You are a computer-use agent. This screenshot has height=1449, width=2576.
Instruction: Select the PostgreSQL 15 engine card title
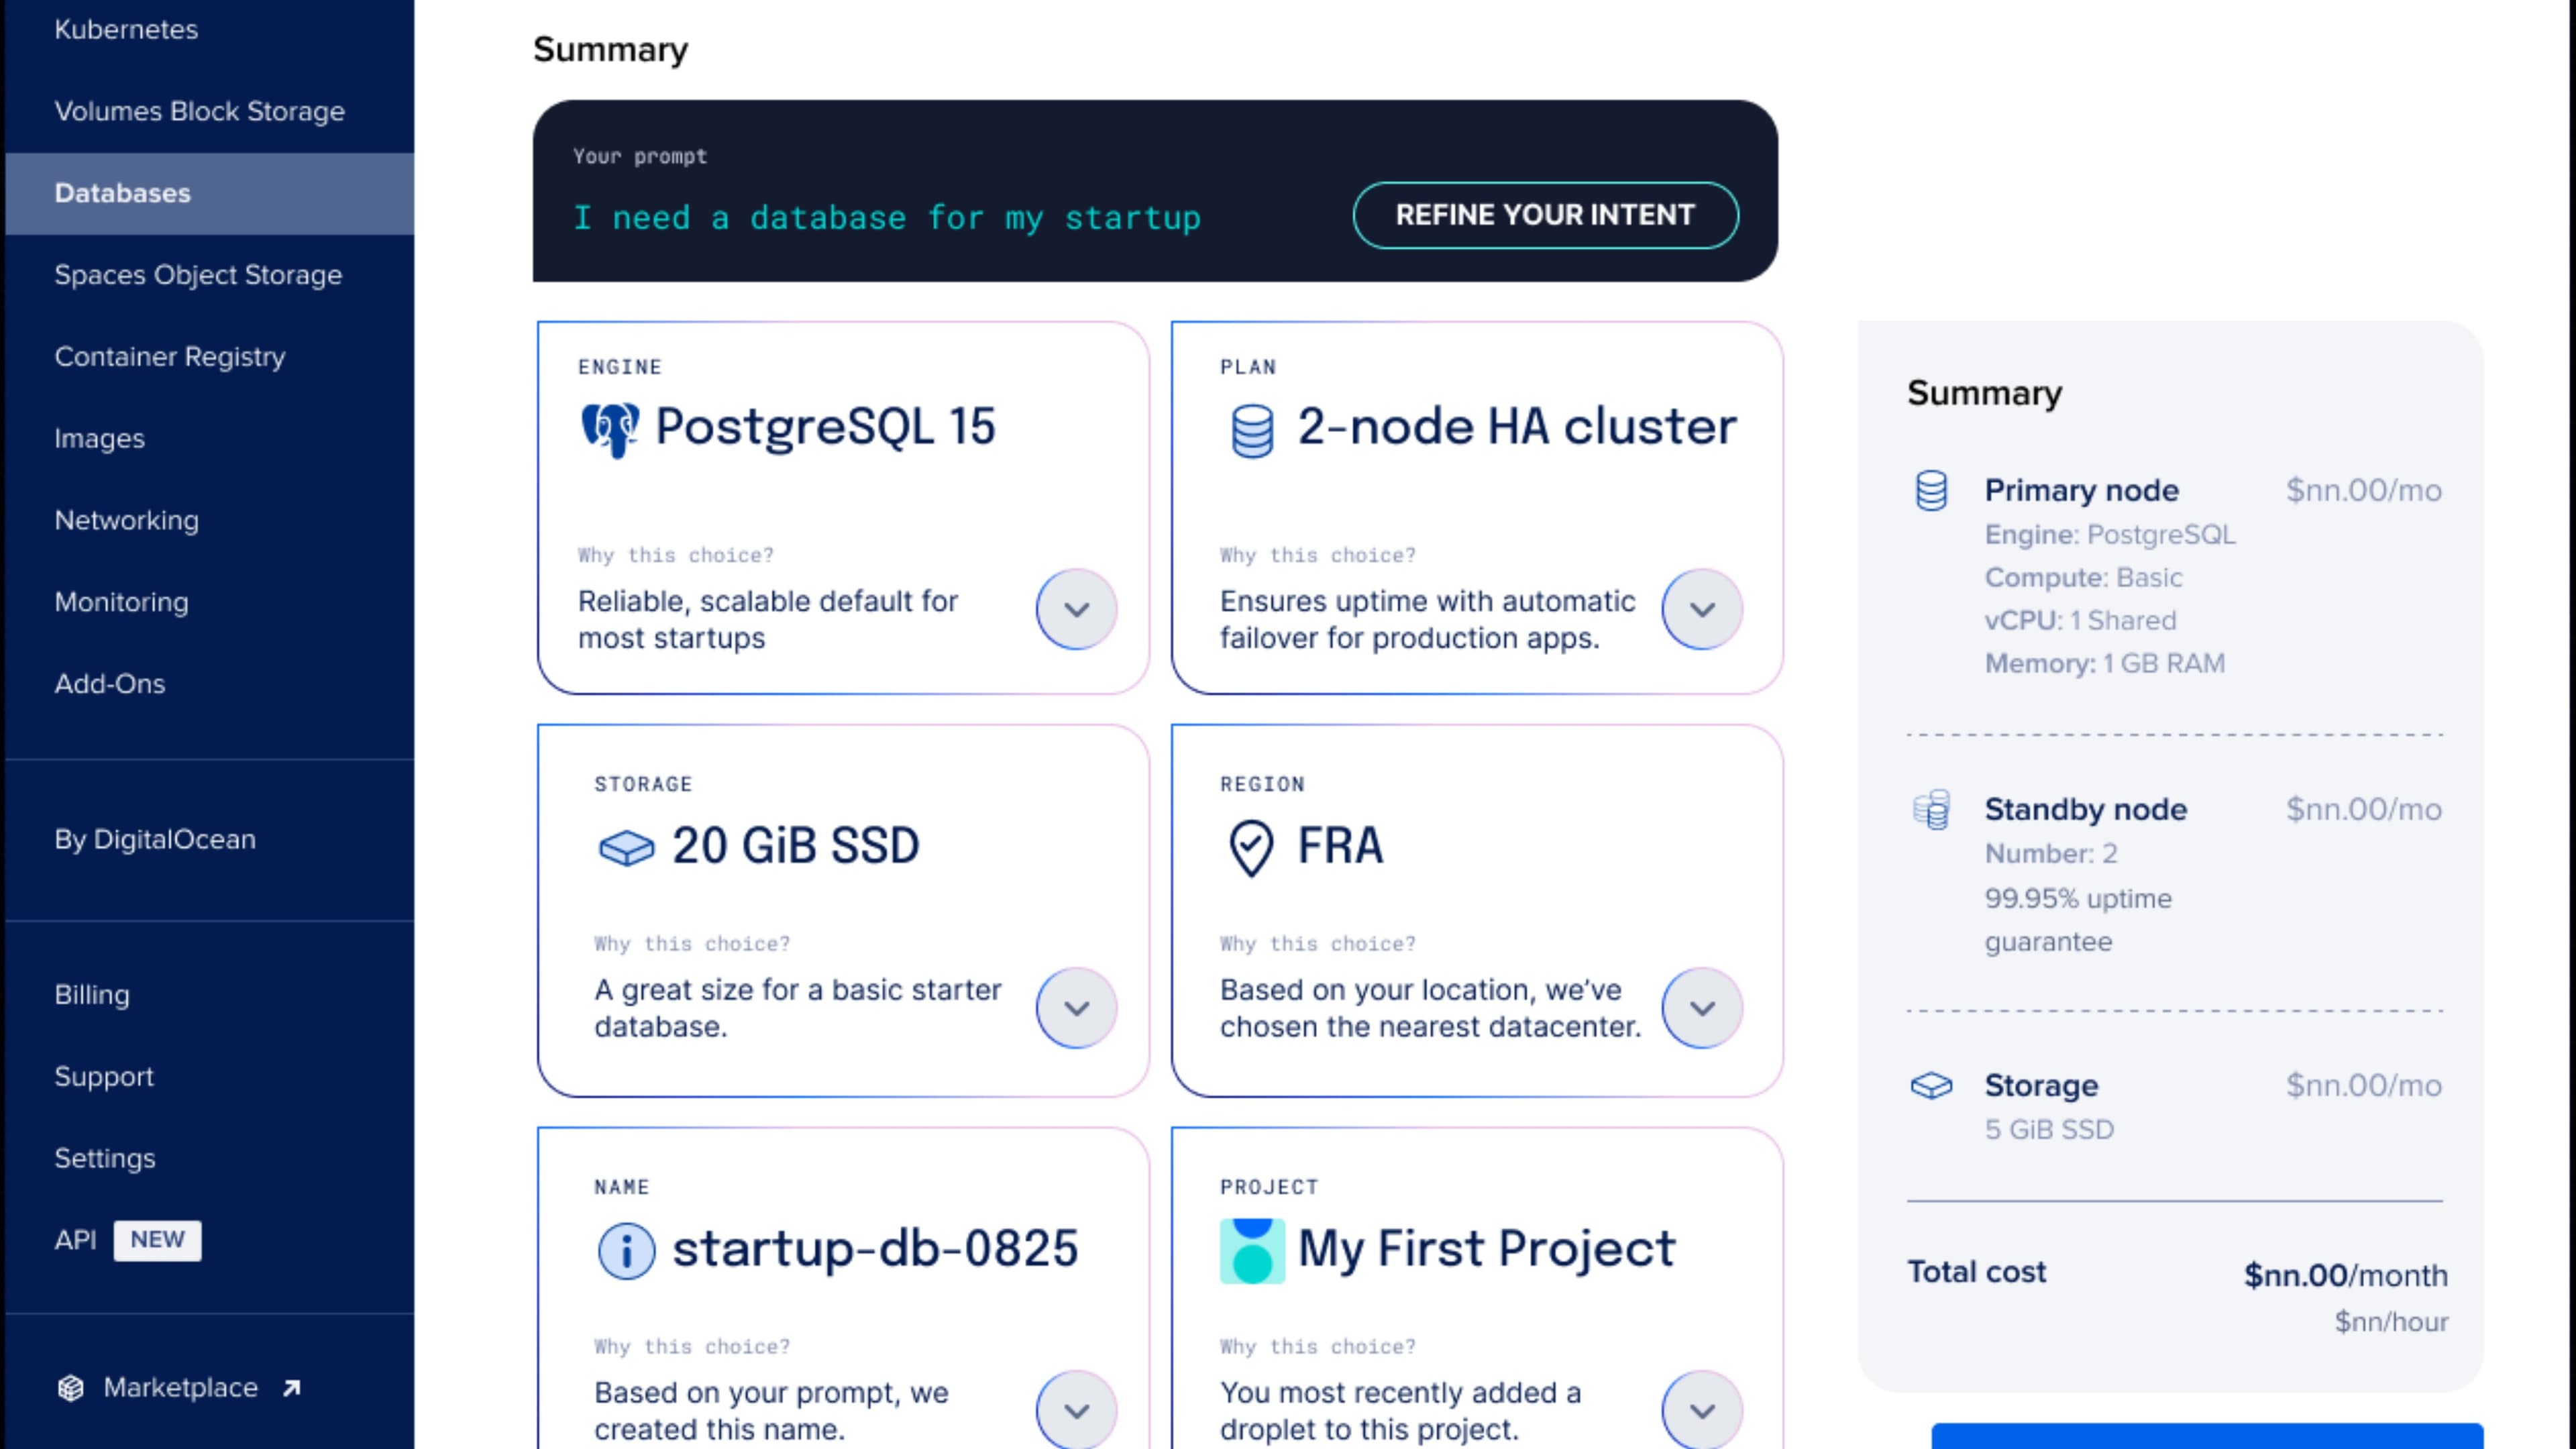tap(825, 428)
